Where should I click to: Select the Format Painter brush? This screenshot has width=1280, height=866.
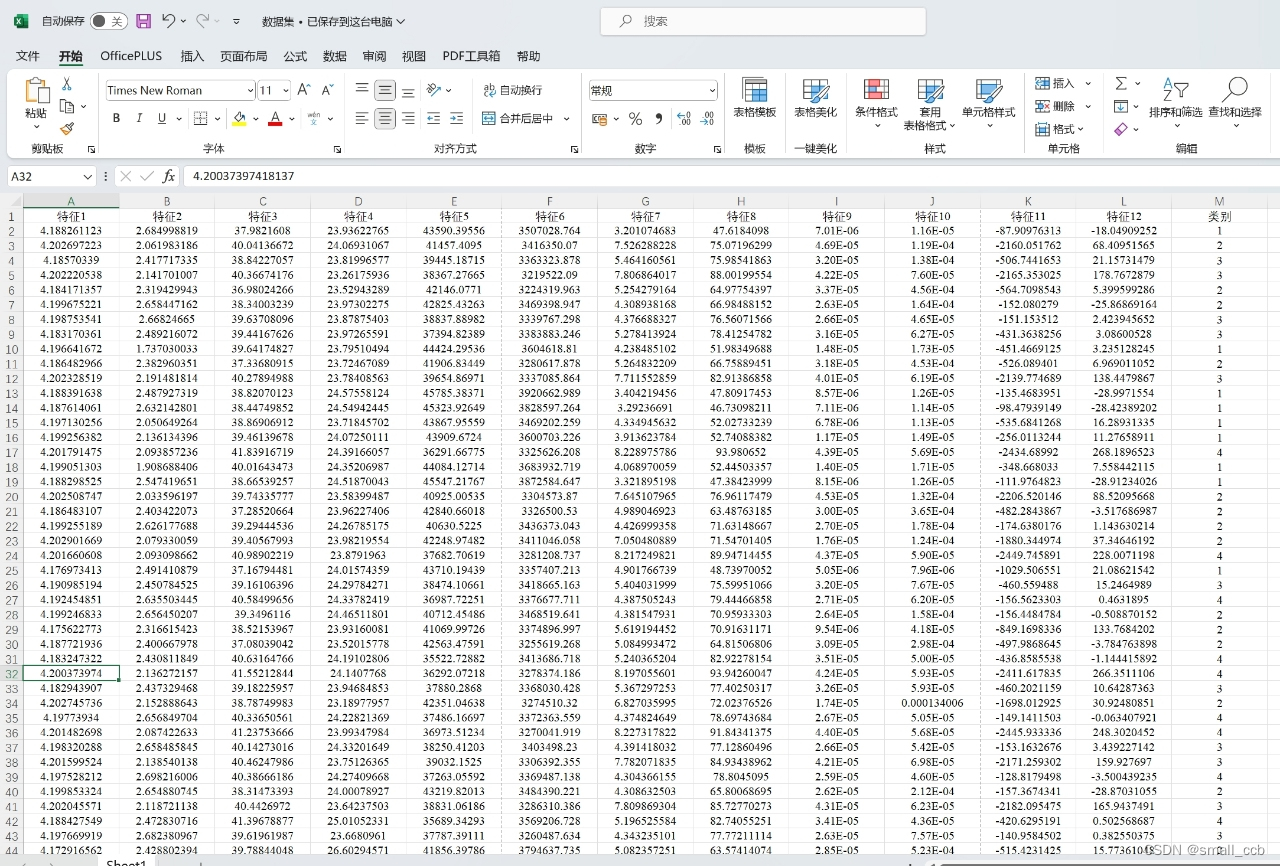click(67, 128)
